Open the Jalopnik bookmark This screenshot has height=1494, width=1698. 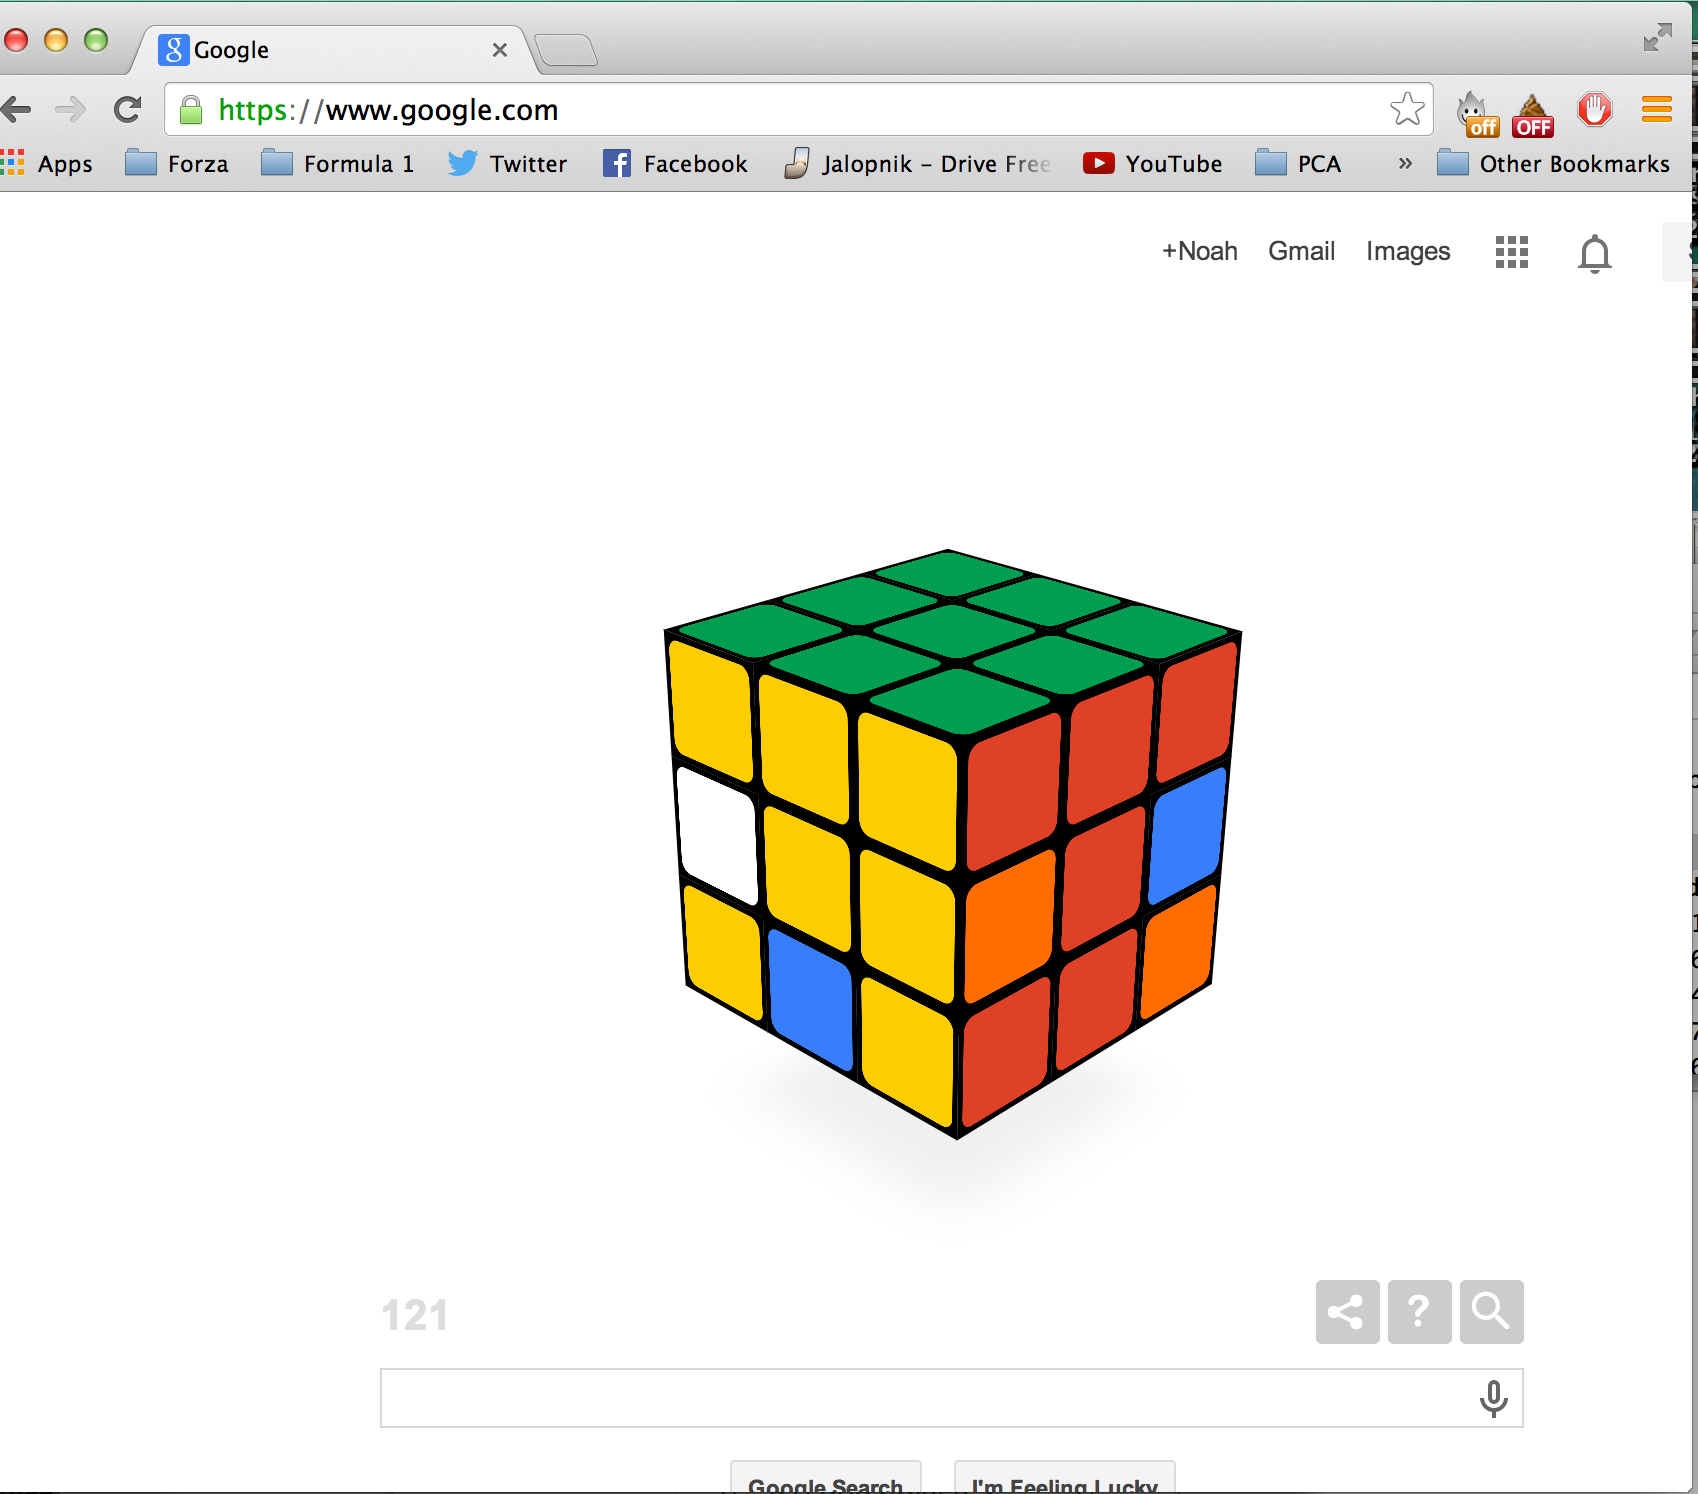pos(918,163)
